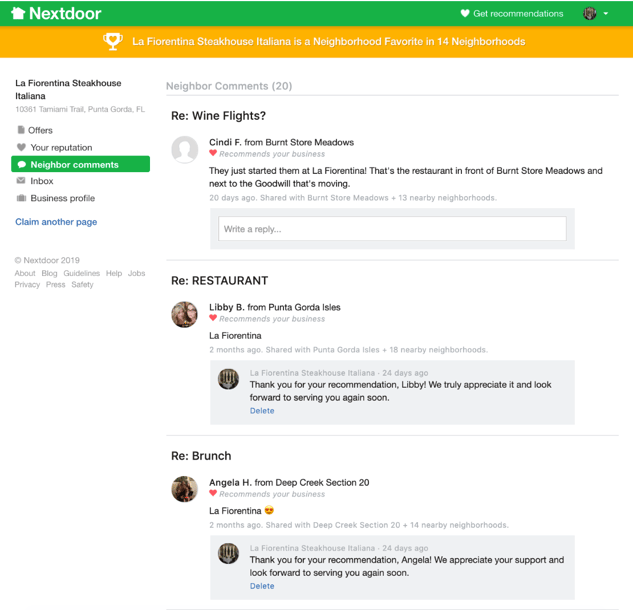
Task: Click the 10361 Tamiami Trail address text
Action: [x=80, y=109]
